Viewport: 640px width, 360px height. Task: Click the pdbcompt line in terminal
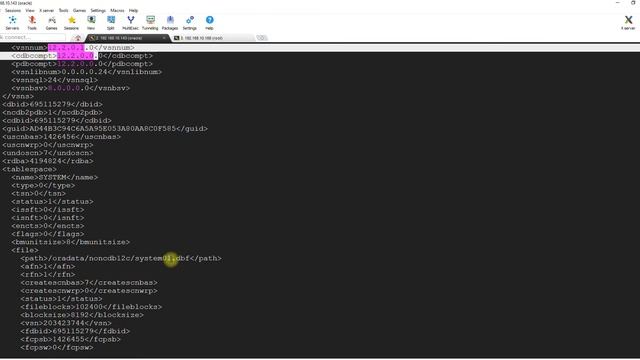pyautogui.click(x=82, y=64)
